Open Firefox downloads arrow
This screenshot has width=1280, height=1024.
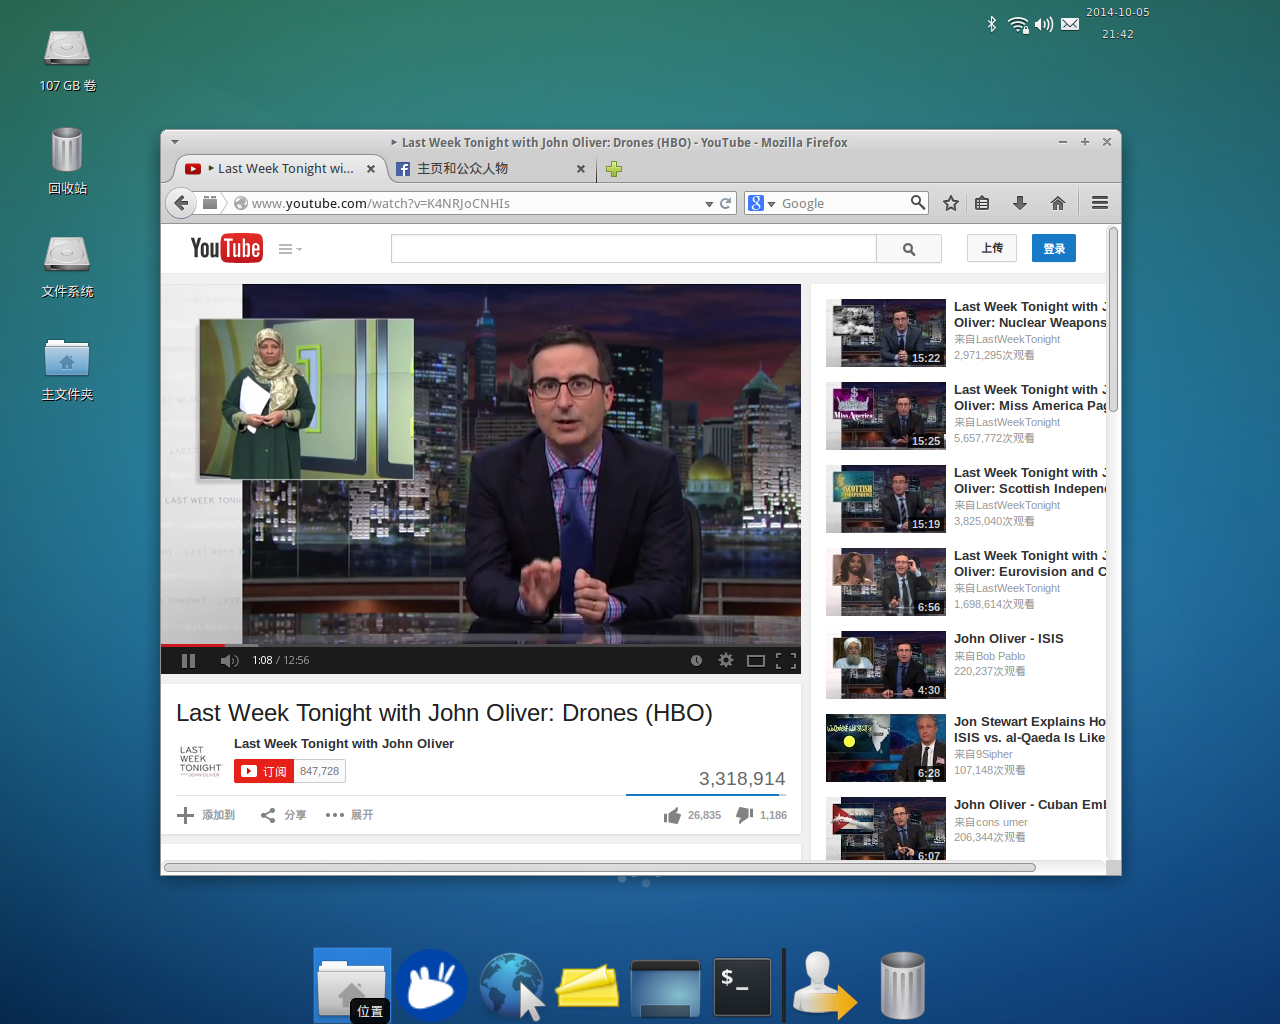click(x=1020, y=203)
